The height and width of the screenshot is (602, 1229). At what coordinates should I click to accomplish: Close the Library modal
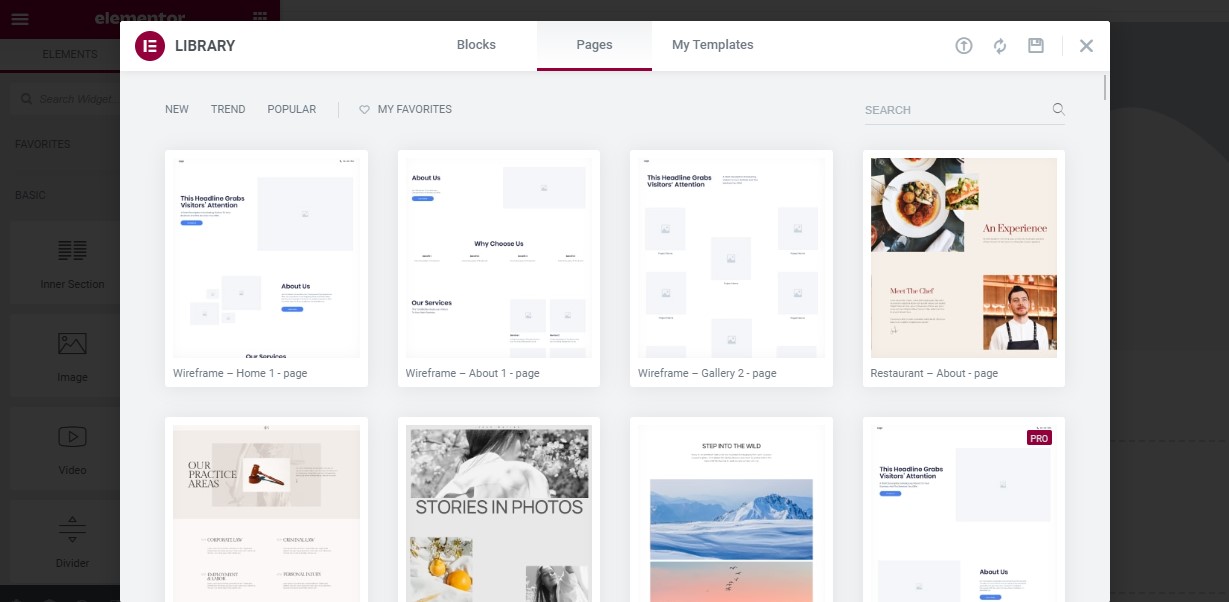click(x=1087, y=46)
